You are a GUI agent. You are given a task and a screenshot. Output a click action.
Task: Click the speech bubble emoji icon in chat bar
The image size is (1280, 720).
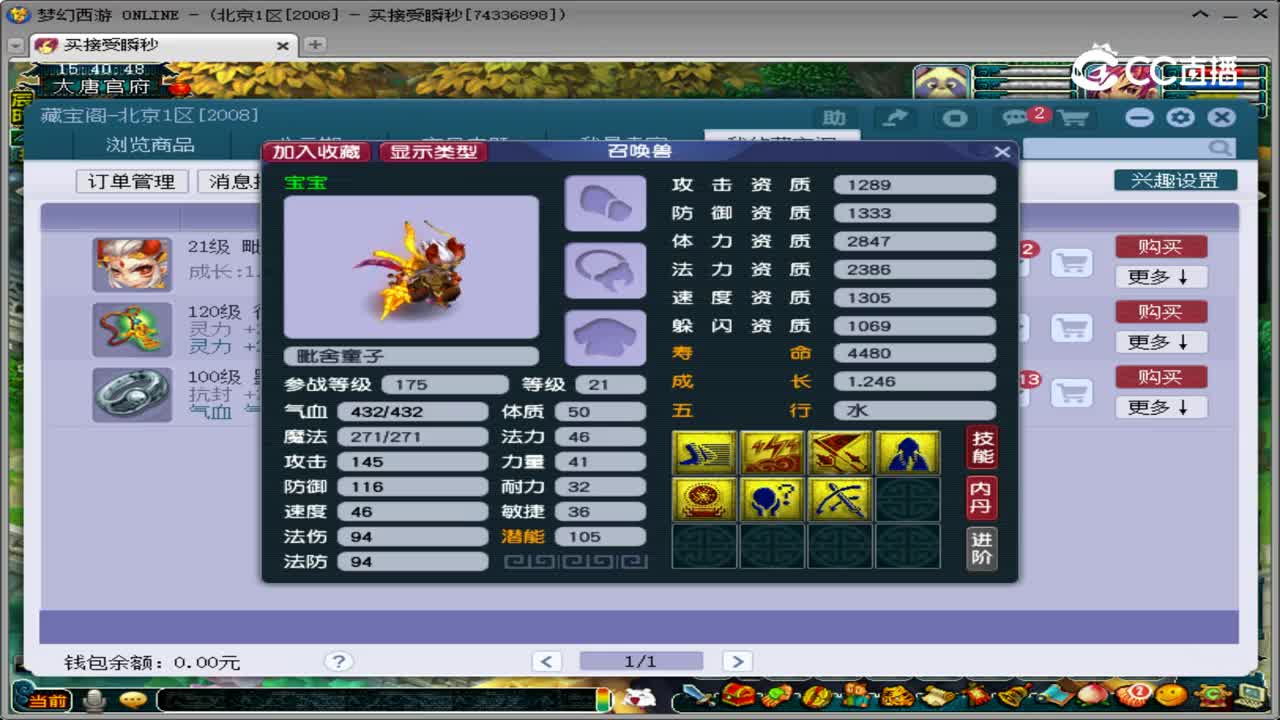point(133,699)
